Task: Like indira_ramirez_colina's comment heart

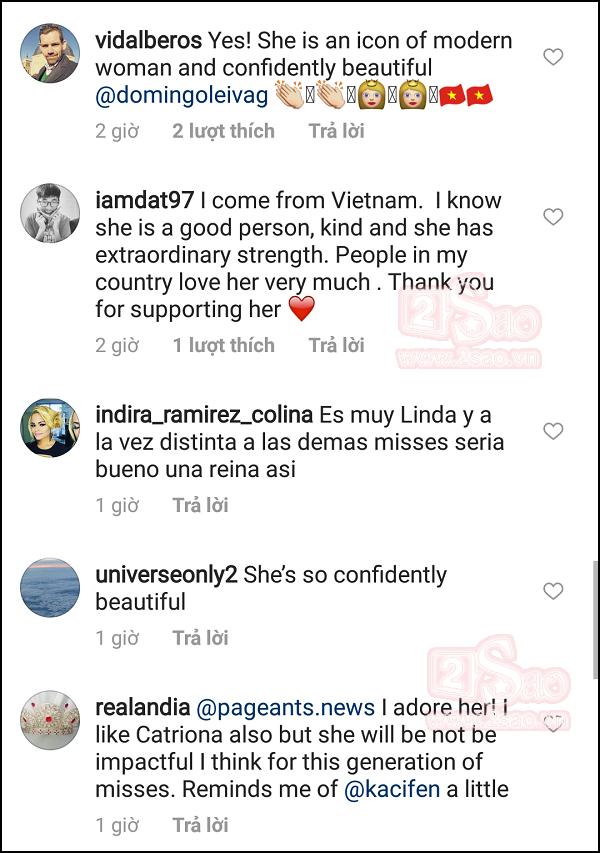Action: click(x=553, y=431)
